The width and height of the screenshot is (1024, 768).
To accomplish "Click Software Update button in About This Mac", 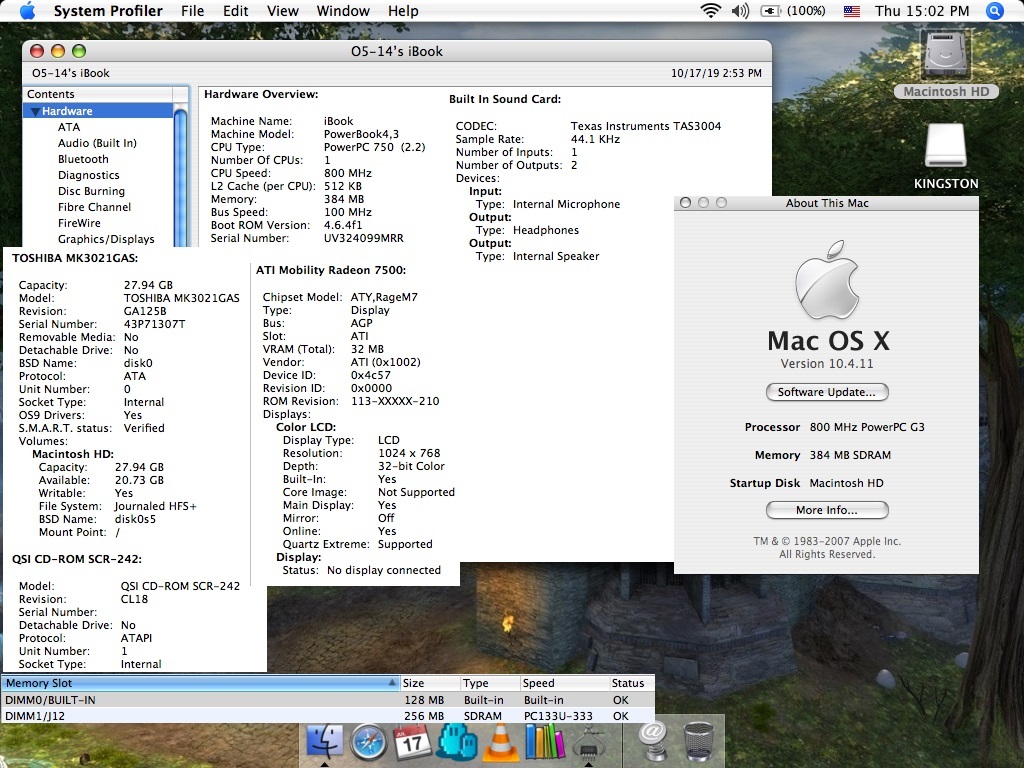I will tap(827, 392).
